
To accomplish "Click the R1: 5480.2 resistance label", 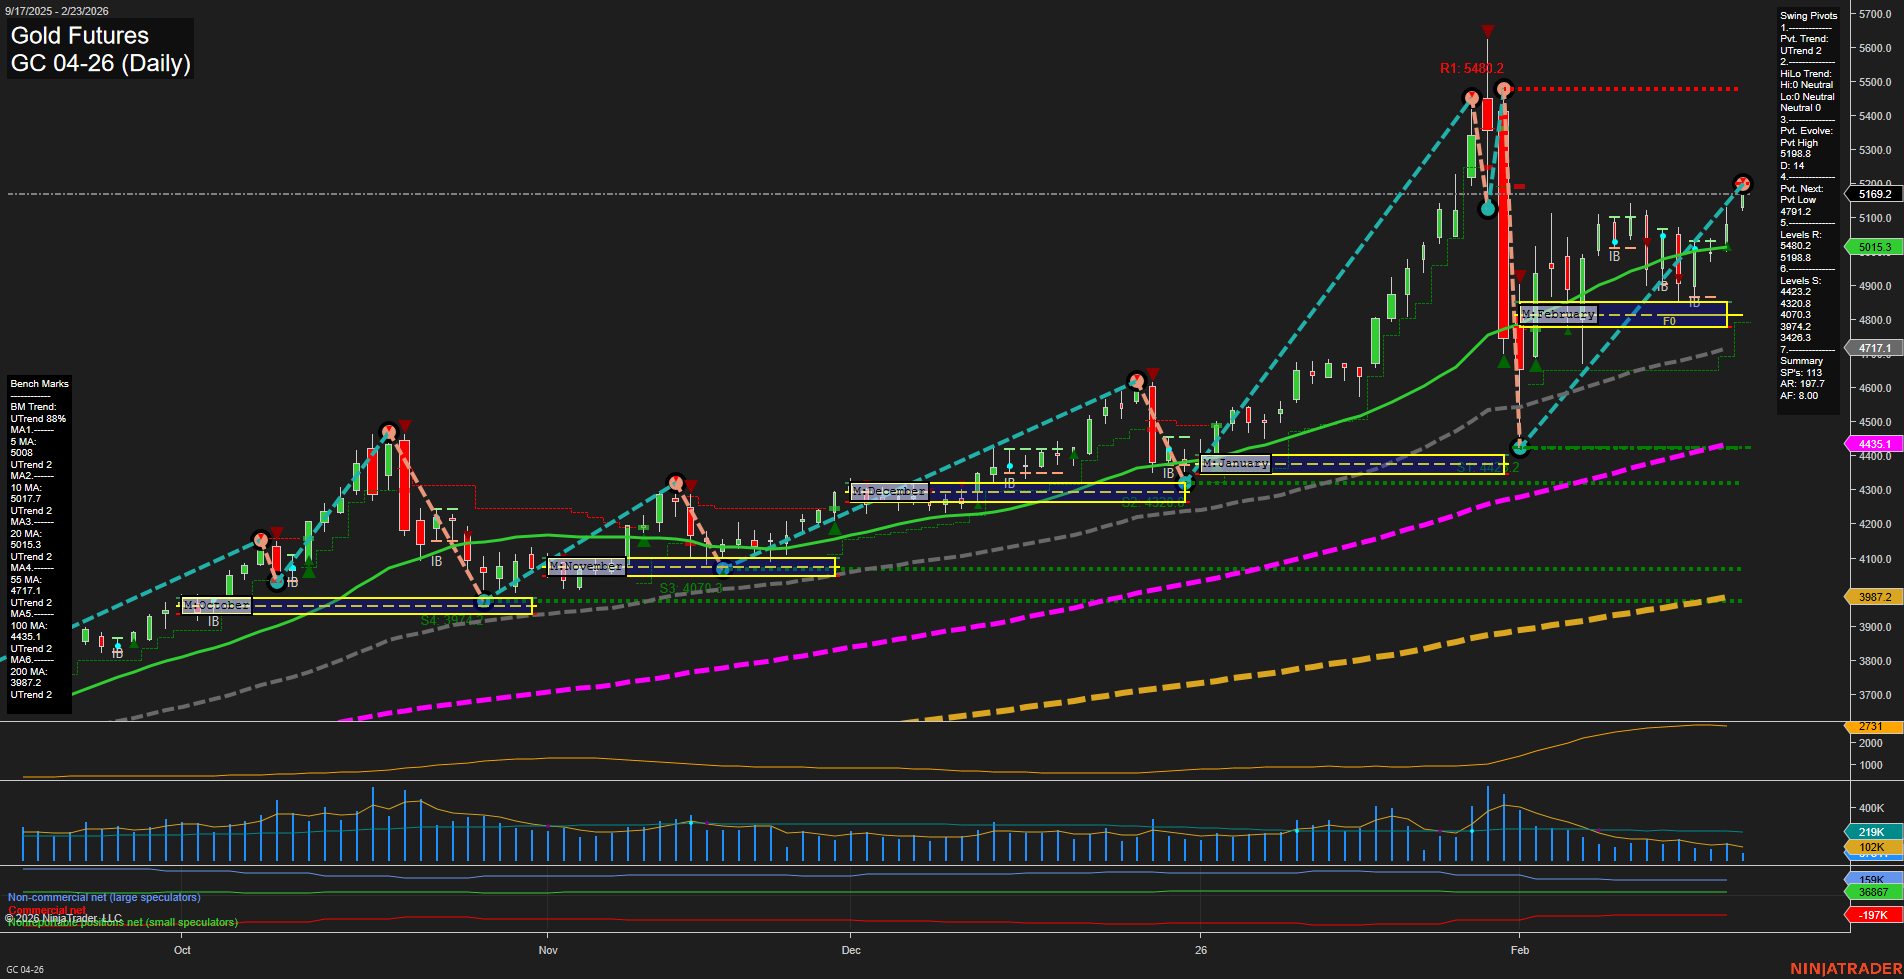I will pyautogui.click(x=1470, y=70).
